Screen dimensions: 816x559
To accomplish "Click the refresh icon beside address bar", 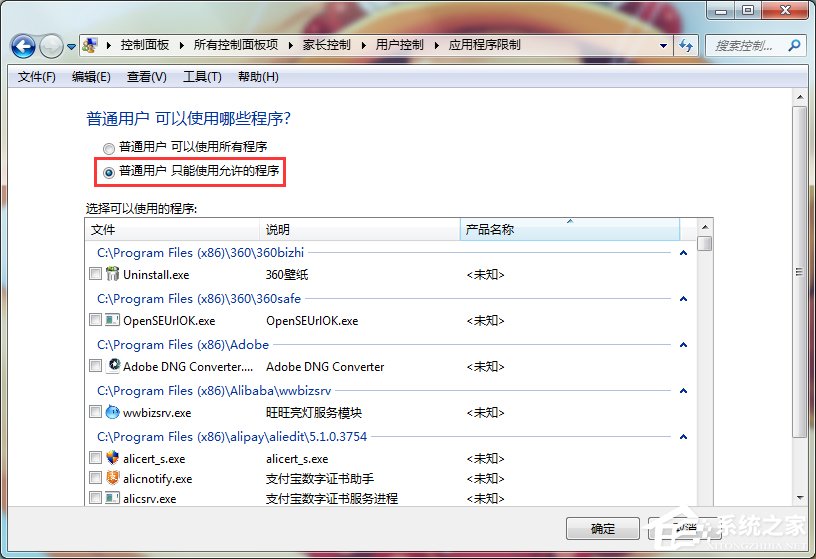I will click(686, 46).
